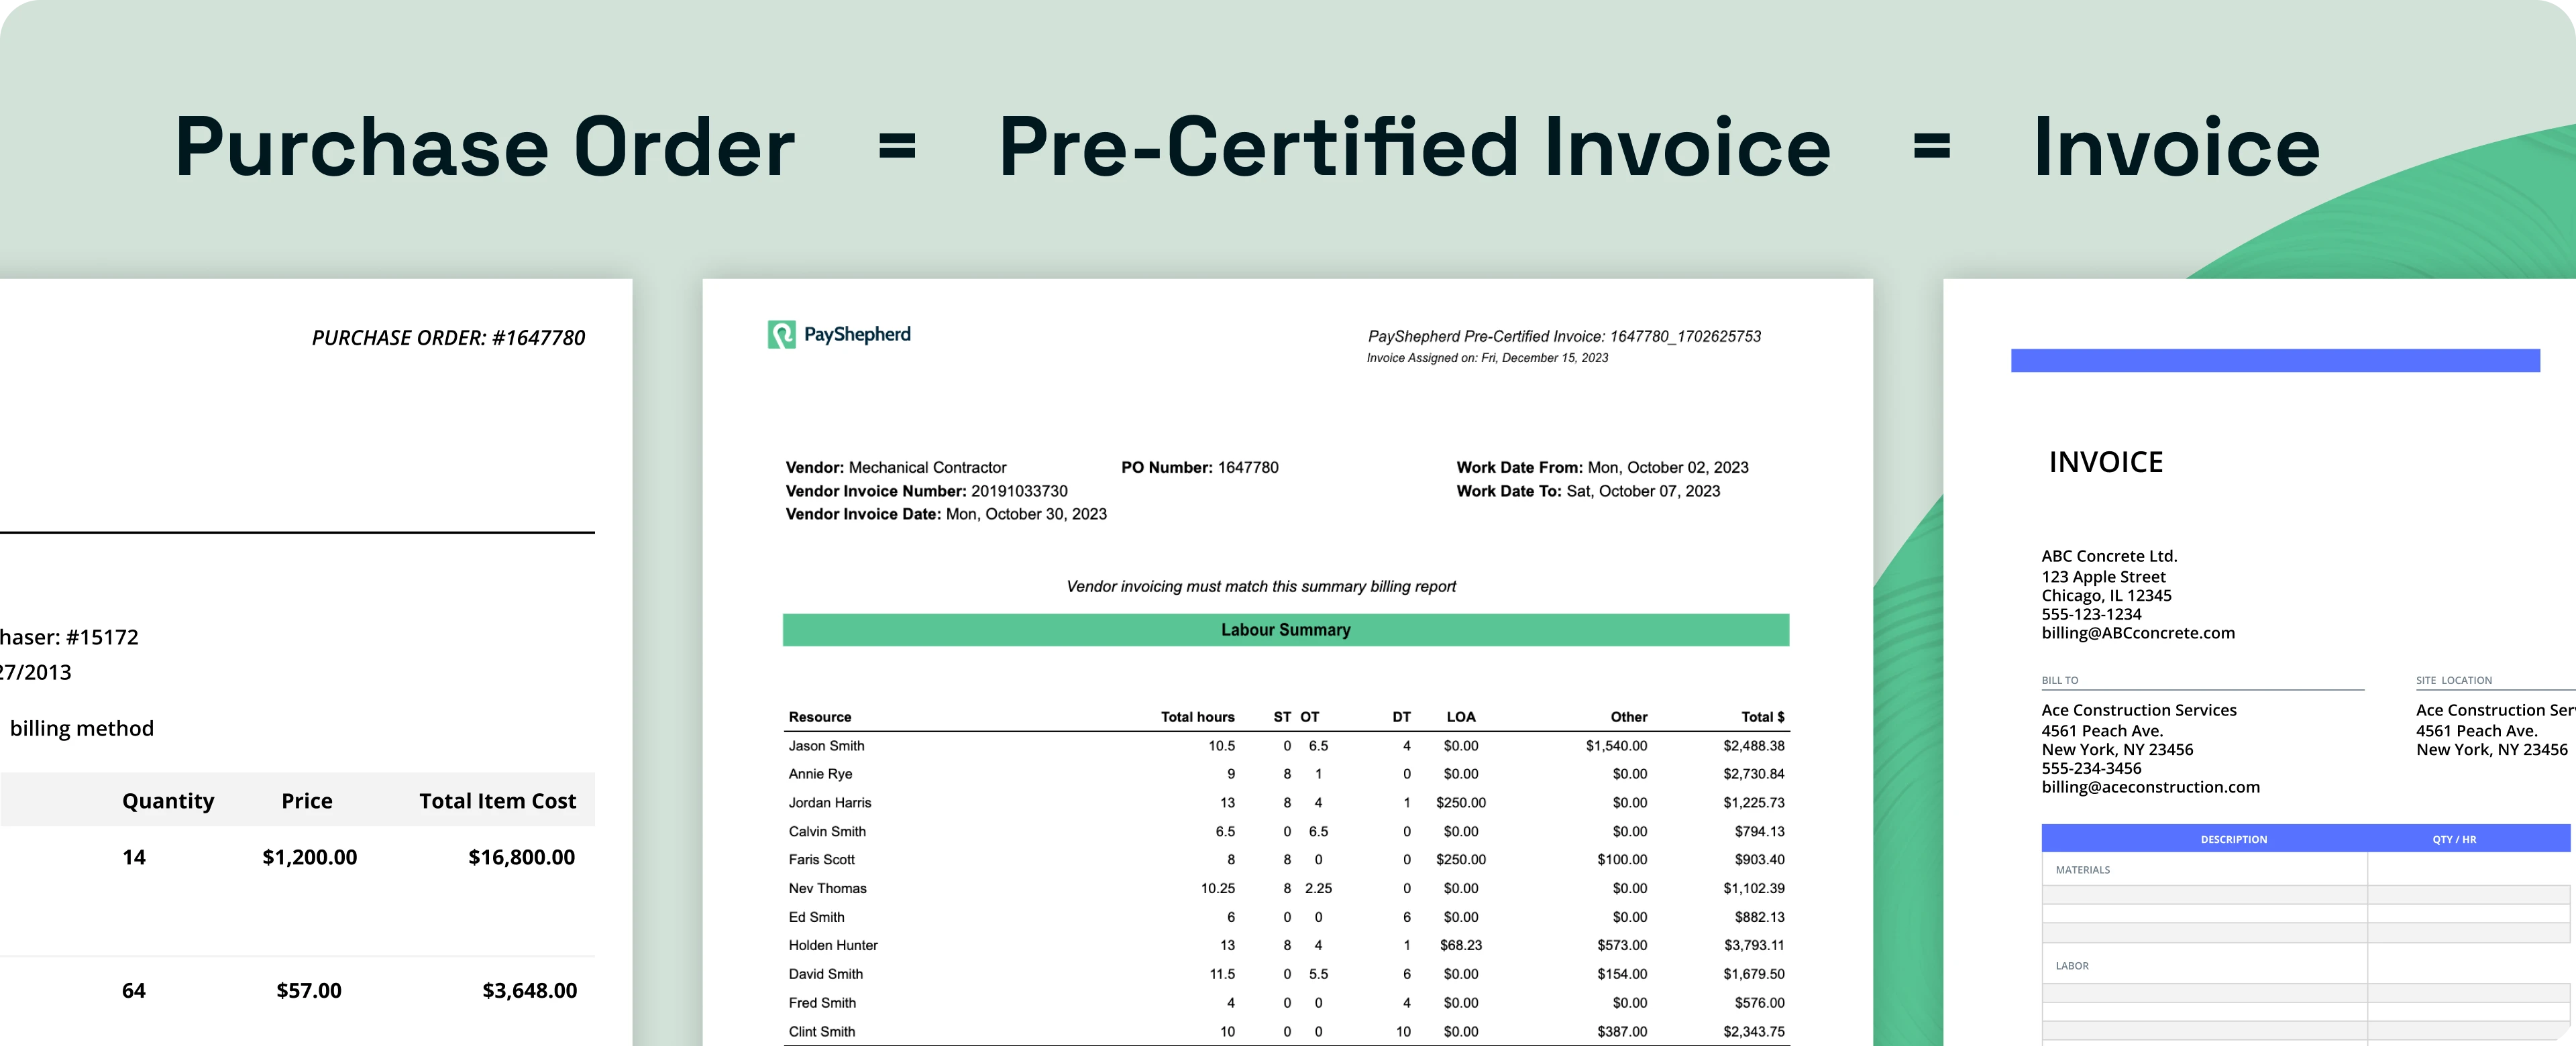Click the QTY / HR column header
The width and height of the screenshot is (2576, 1046).
point(2454,839)
